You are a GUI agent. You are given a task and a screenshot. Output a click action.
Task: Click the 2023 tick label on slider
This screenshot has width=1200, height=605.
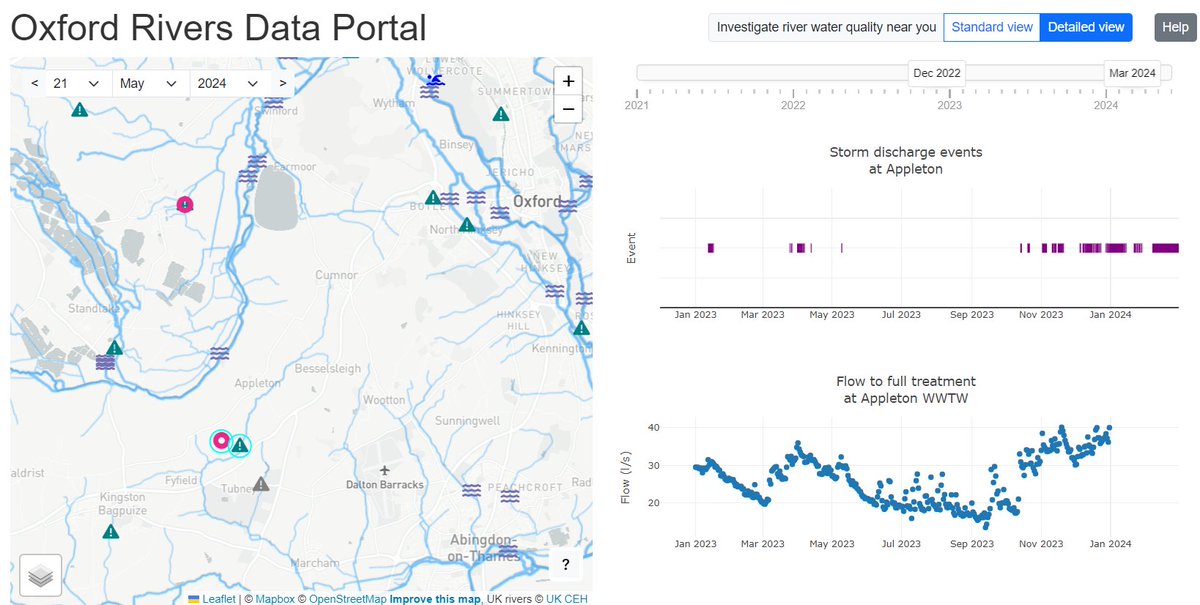(x=949, y=104)
